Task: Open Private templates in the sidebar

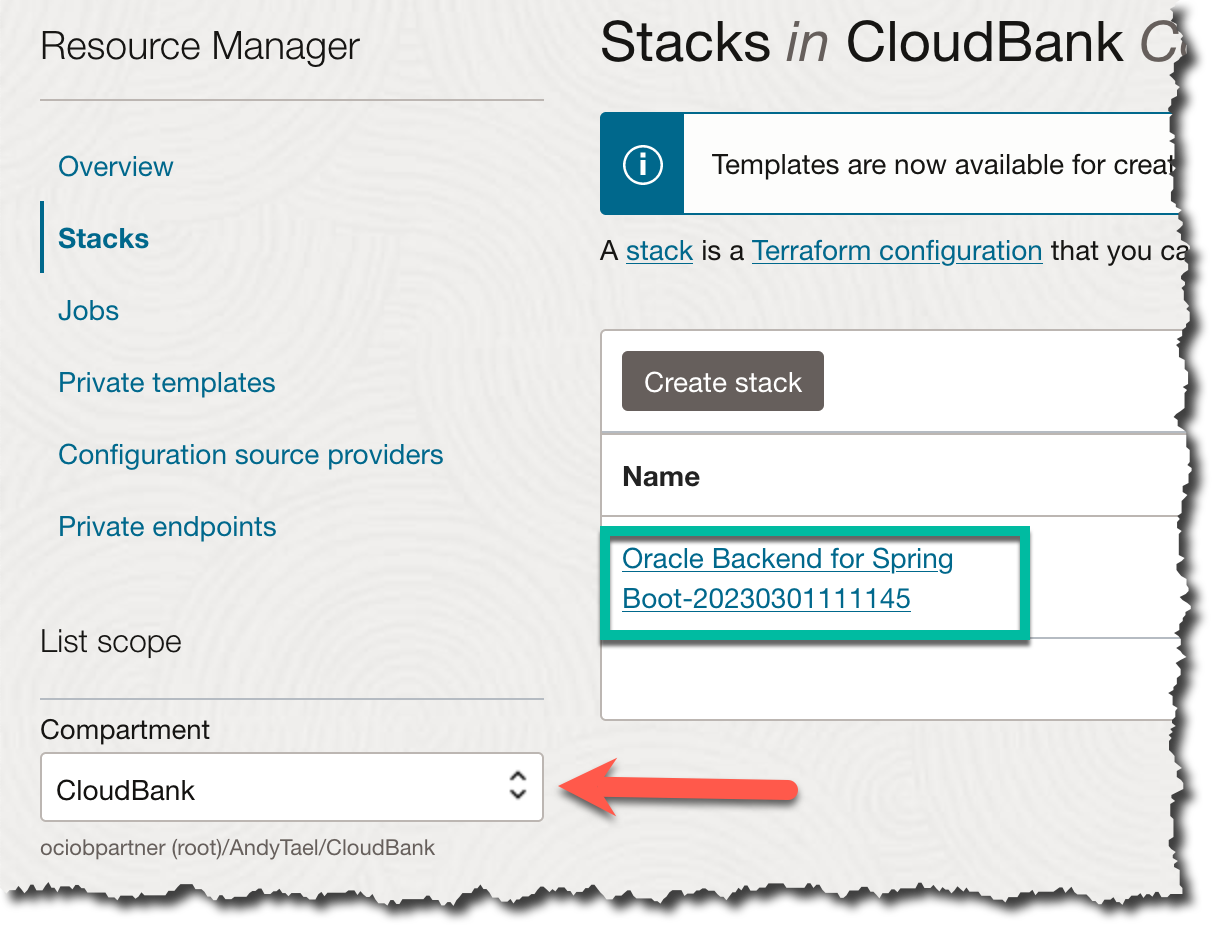Action: [x=167, y=382]
